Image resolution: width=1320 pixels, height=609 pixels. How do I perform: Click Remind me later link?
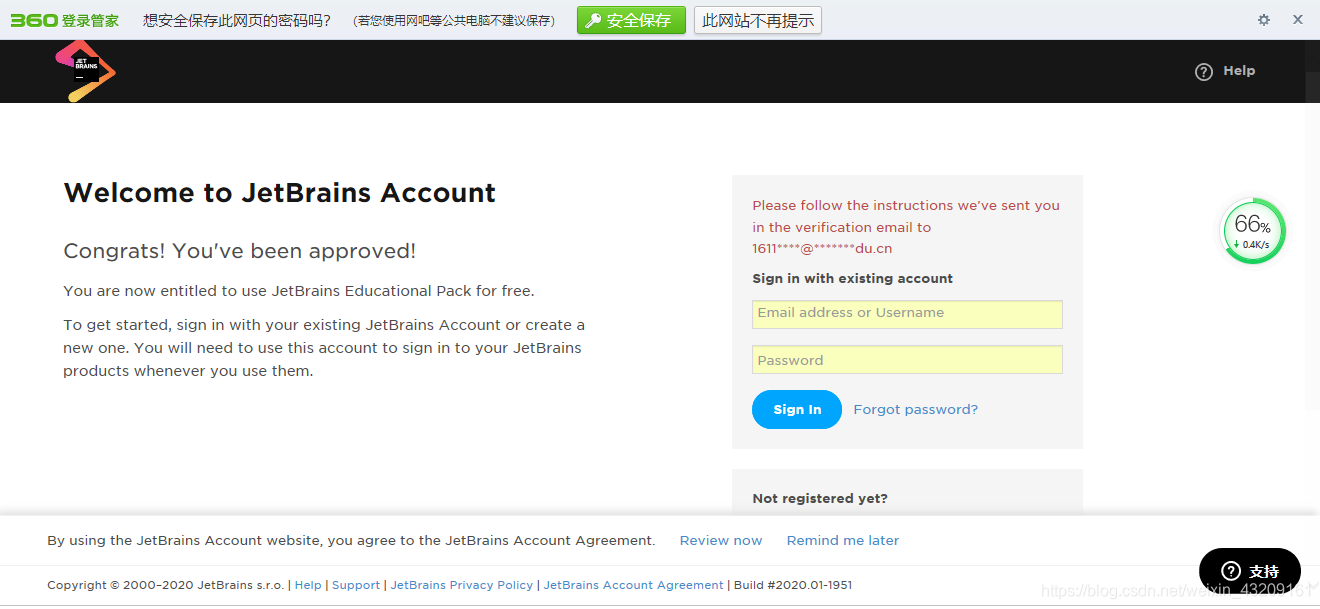pyautogui.click(x=843, y=541)
